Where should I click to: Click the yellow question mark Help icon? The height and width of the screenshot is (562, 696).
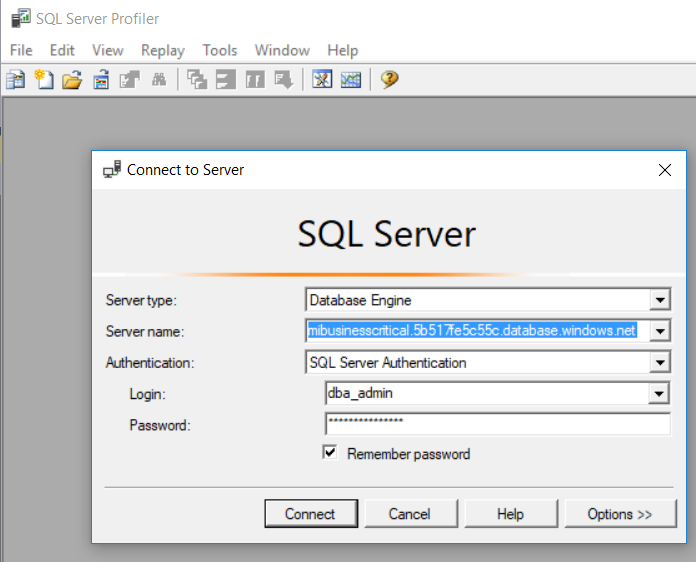coord(390,80)
